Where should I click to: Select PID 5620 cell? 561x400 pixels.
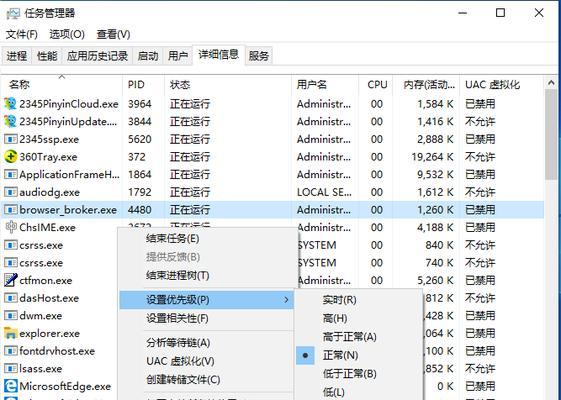(140, 139)
